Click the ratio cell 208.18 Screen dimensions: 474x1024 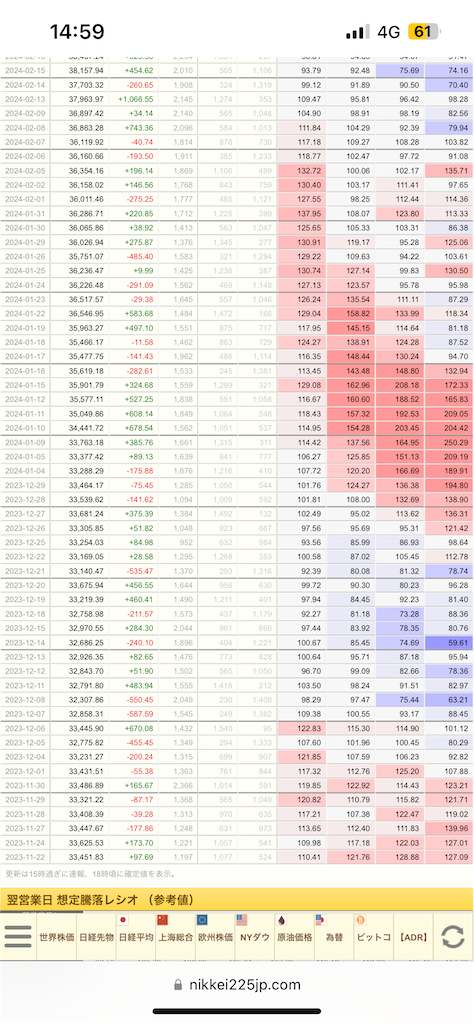pyautogui.click(x=400, y=384)
